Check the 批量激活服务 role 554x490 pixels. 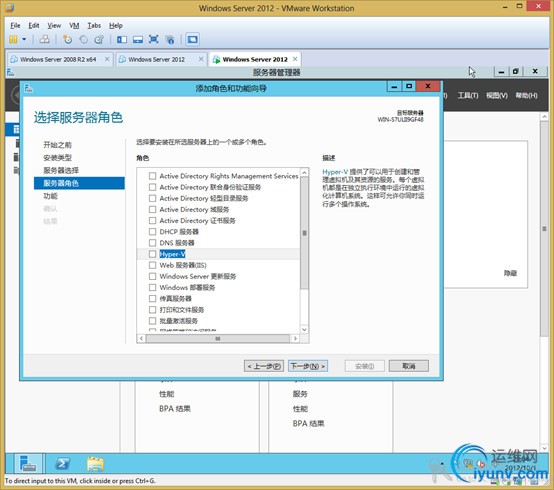[x=152, y=321]
